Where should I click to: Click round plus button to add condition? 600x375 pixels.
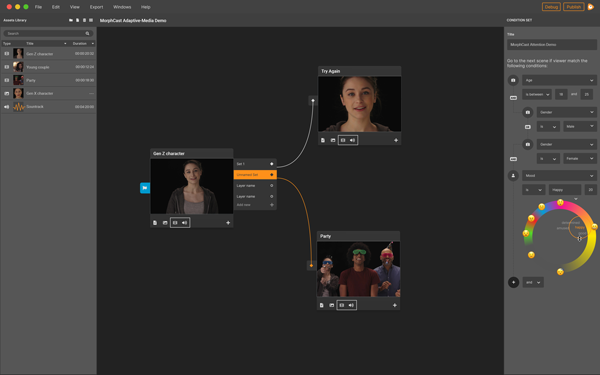(513, 282)
